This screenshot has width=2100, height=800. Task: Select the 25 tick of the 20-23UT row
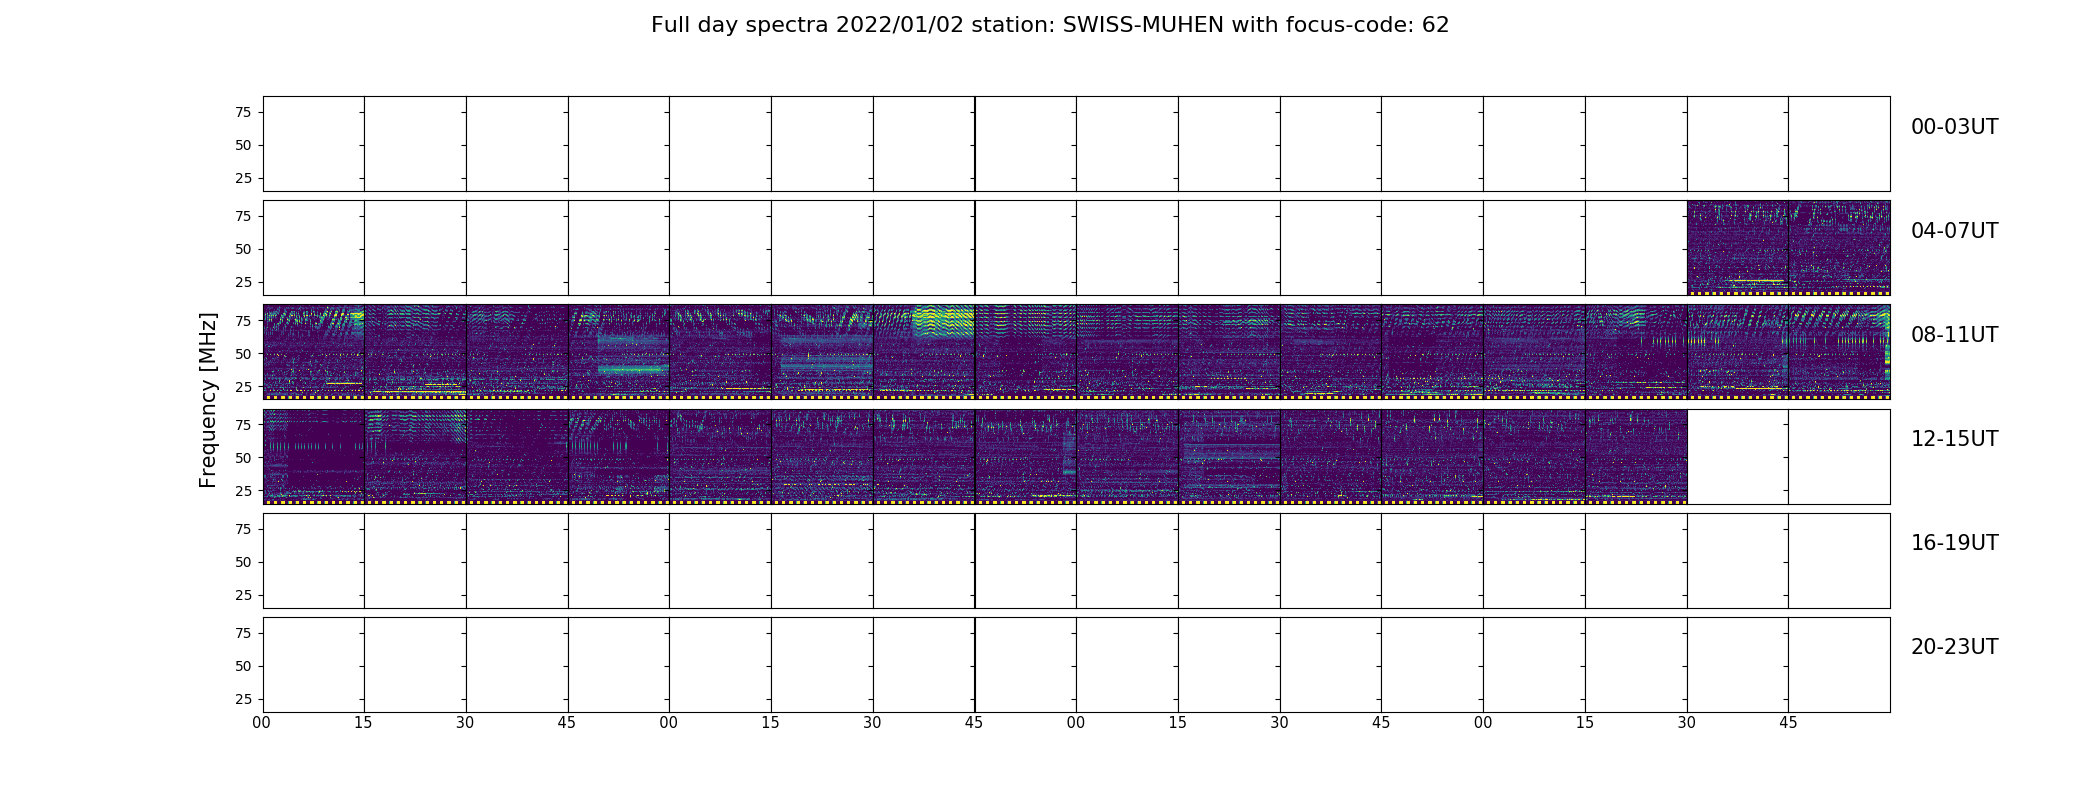[x=243, y=699]
